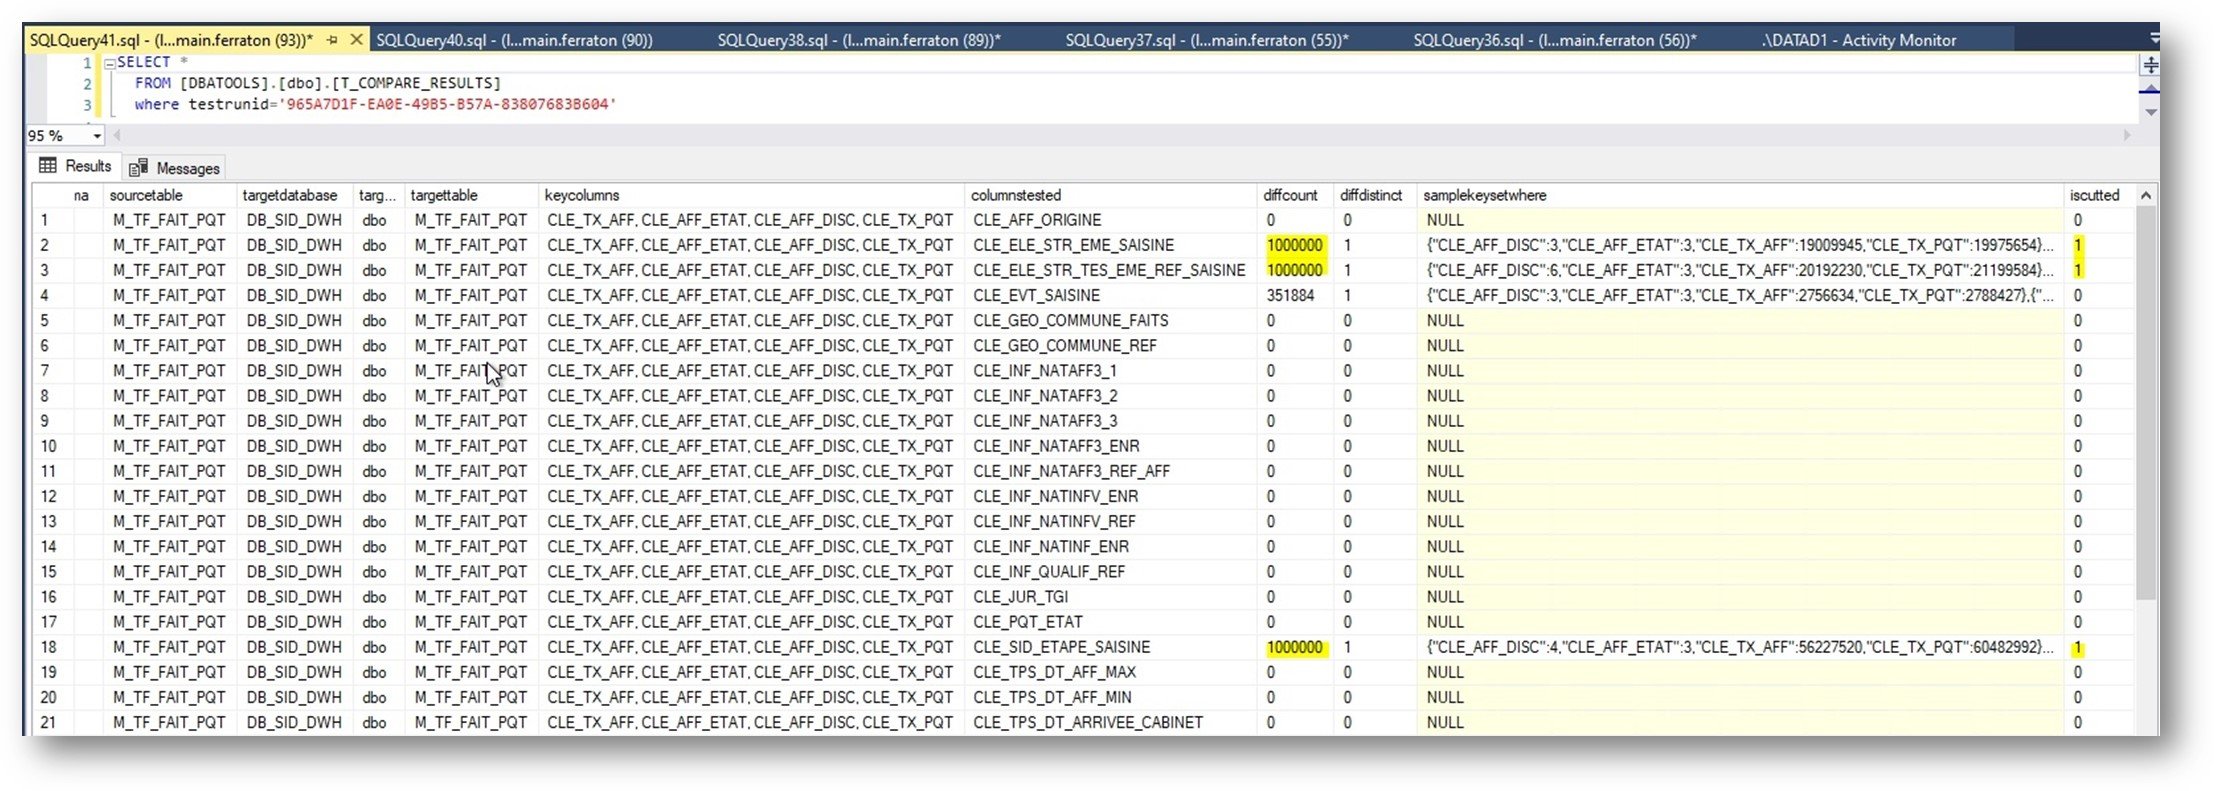Close the SQLQuery41.sql tab
Viewport: 2214px width, 791px height.
[355, 40]
